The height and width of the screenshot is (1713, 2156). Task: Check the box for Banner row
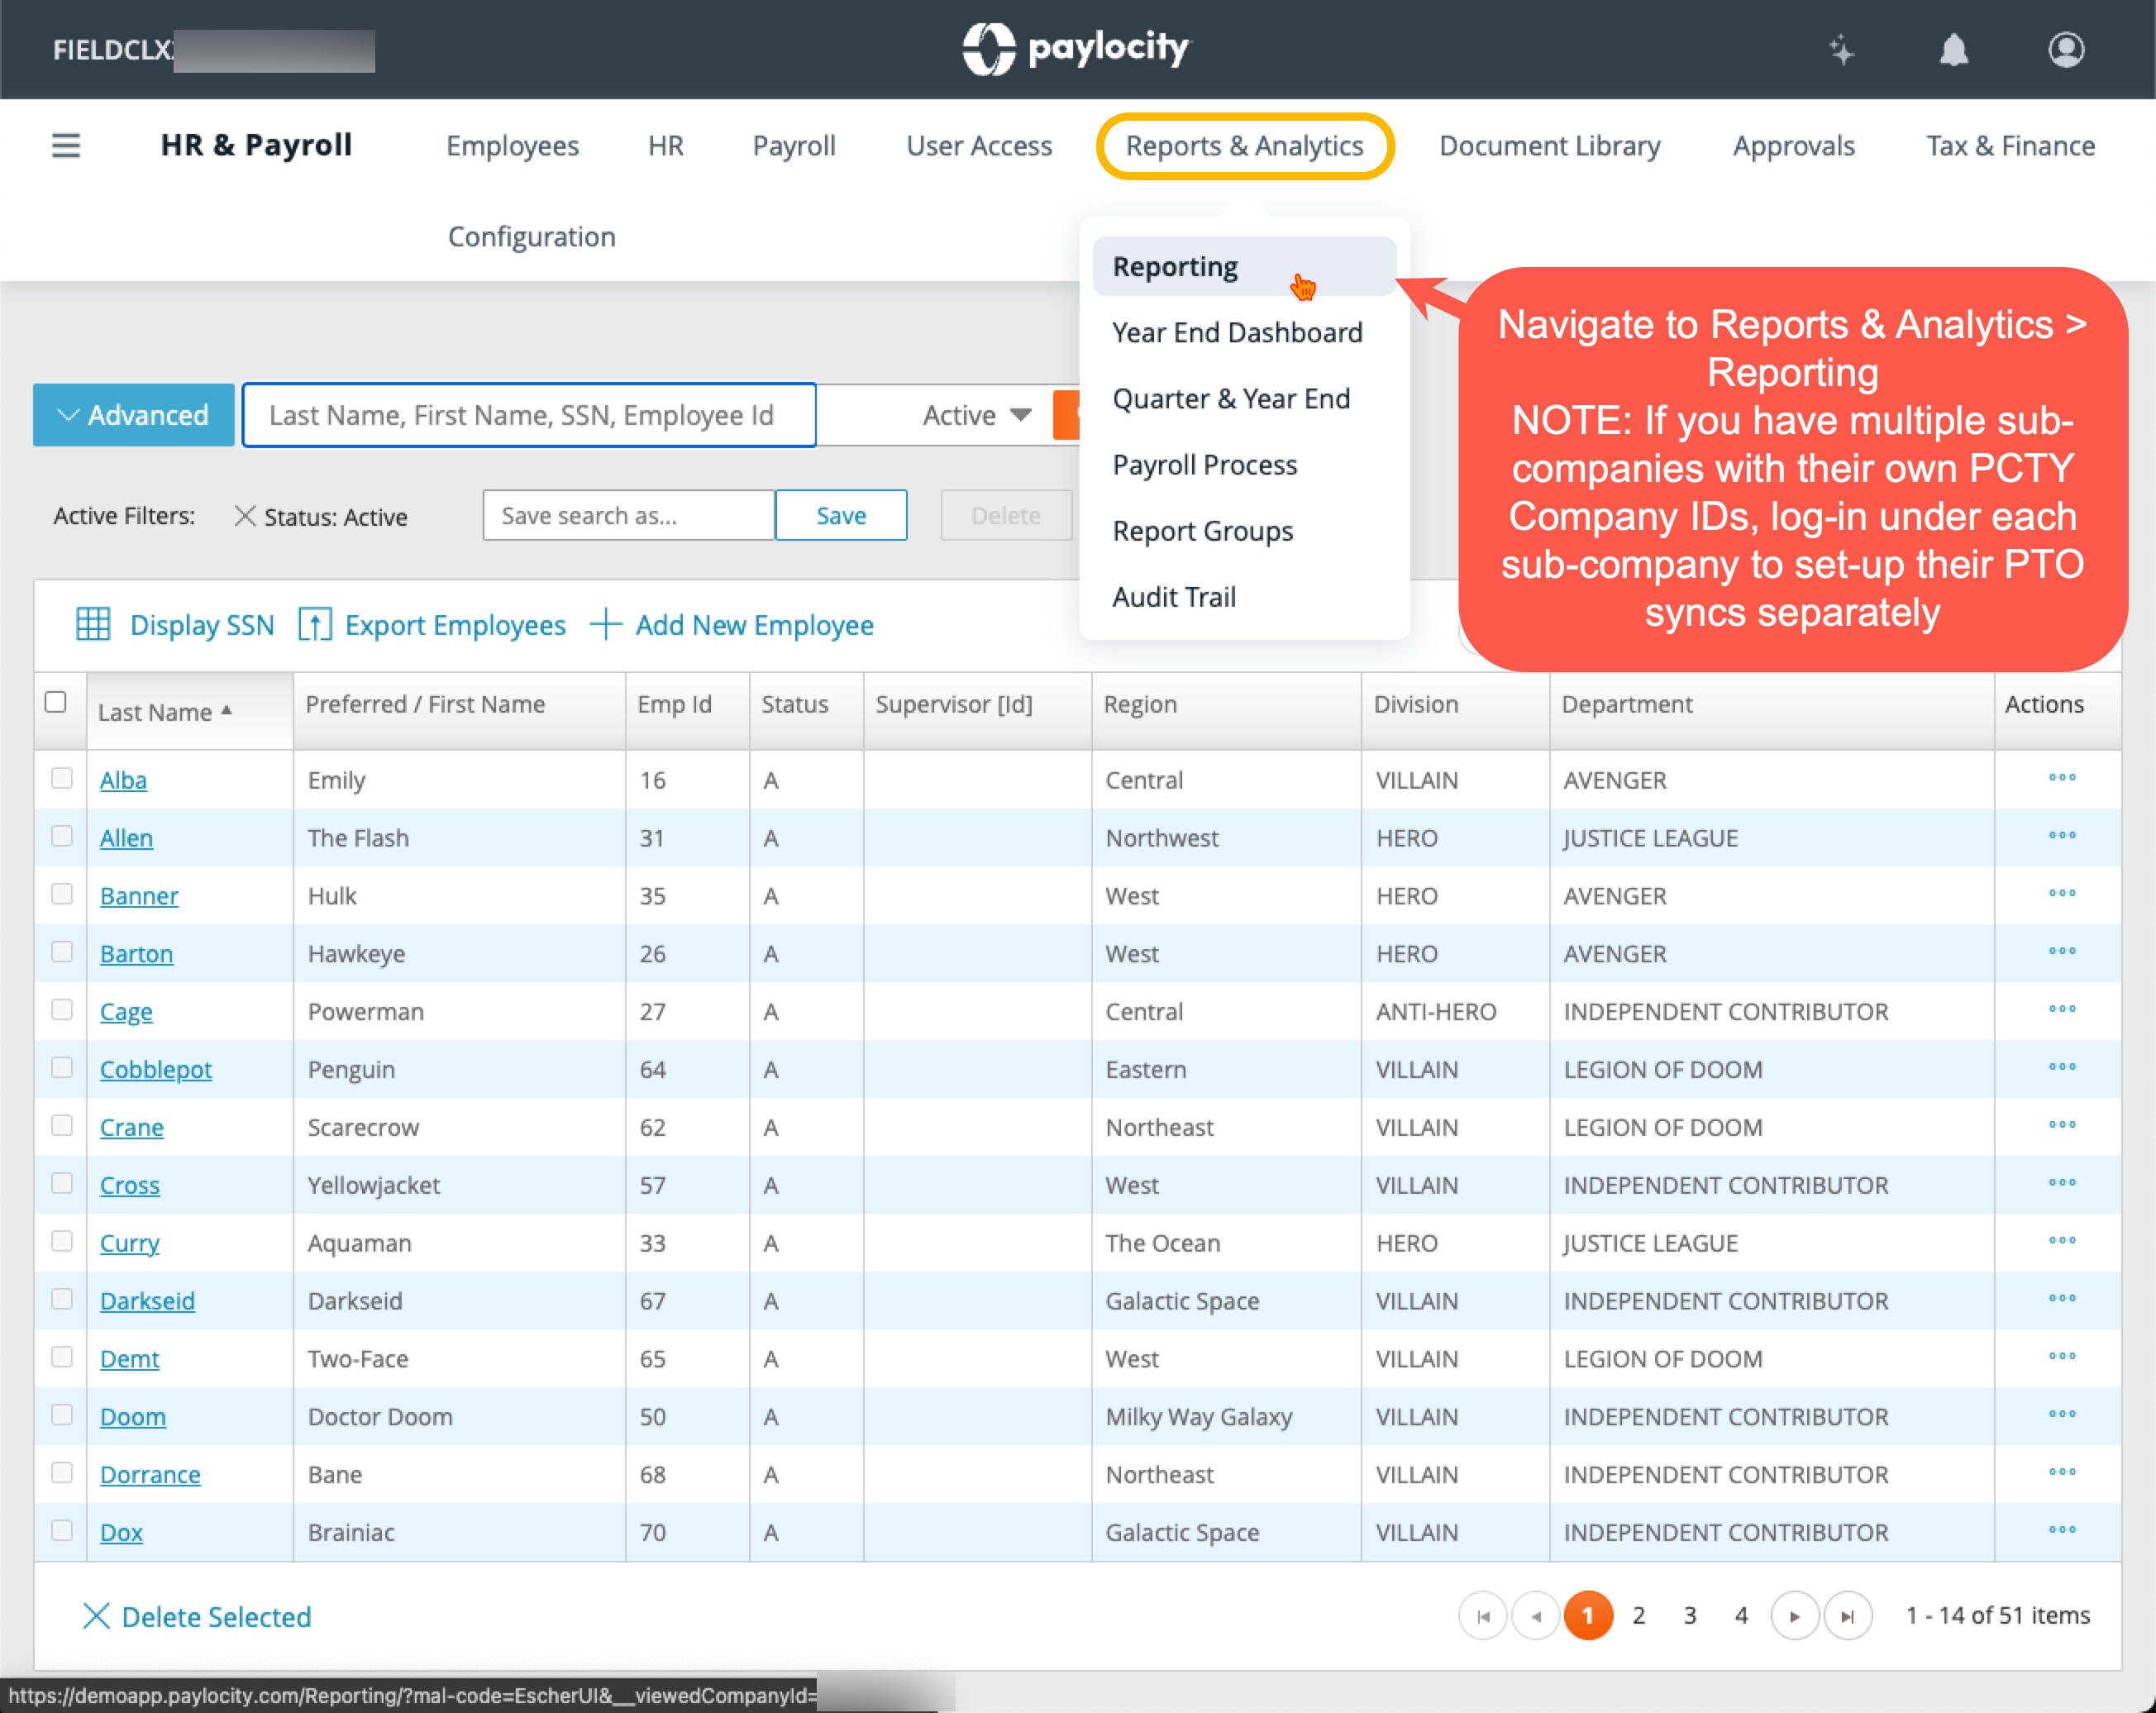62,894
